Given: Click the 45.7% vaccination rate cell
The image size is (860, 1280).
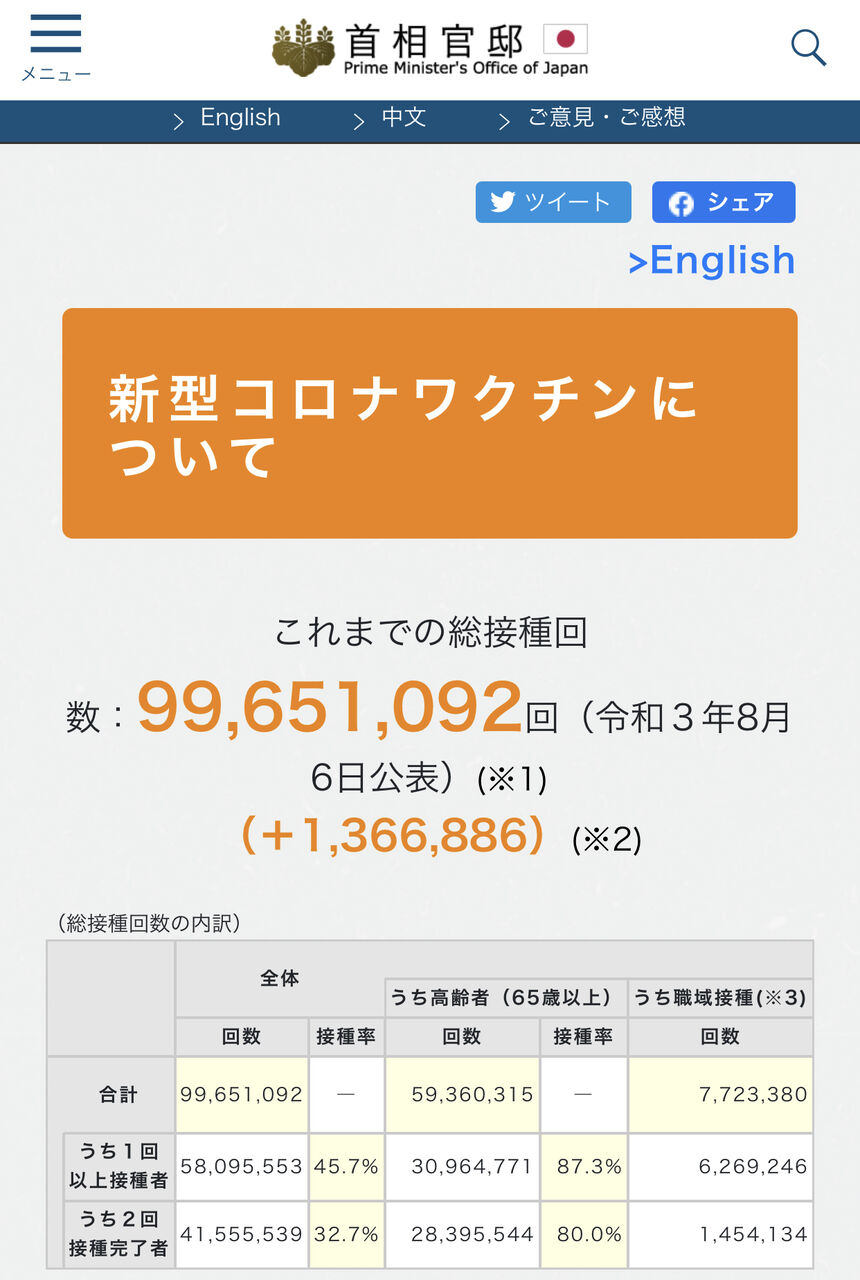Looking at the screenshot, I should point(347,1166).
